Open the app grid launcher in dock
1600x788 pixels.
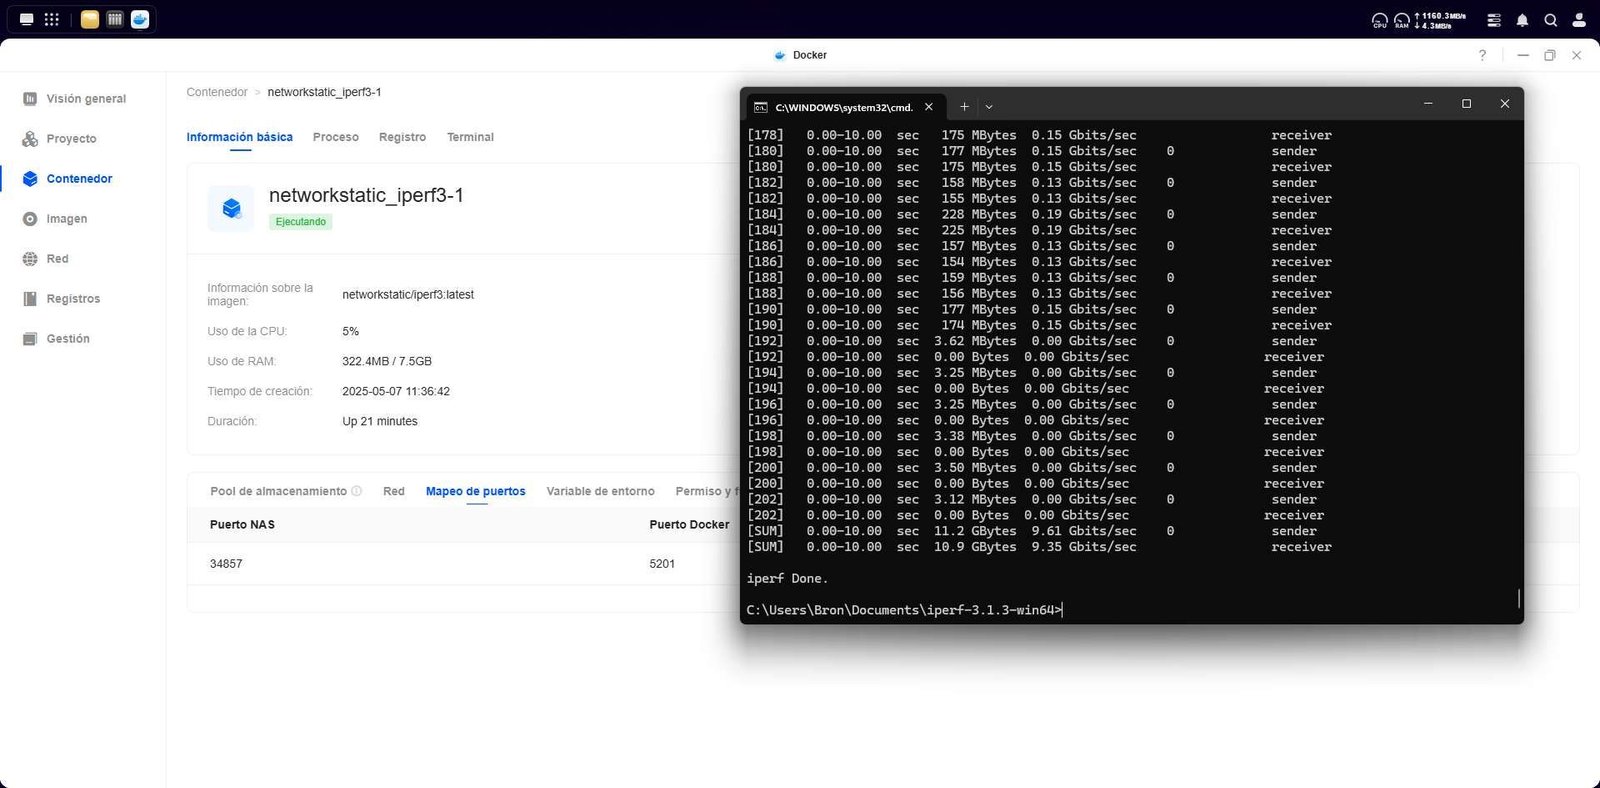(52, 19)
